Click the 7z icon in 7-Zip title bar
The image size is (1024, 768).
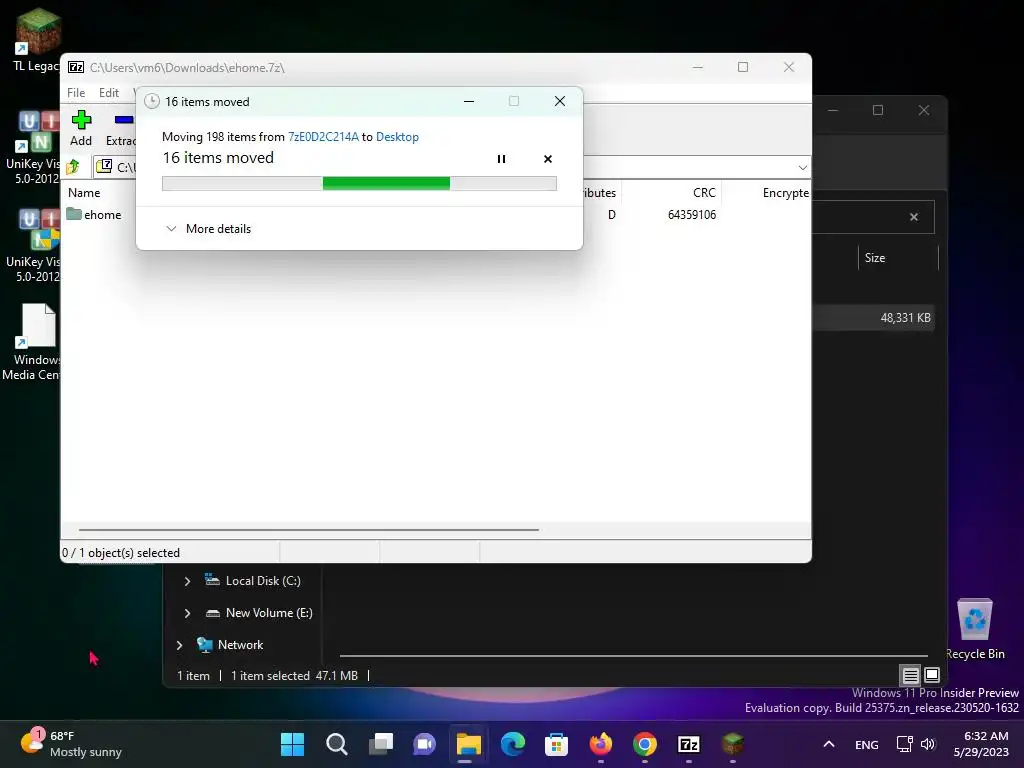76,67
